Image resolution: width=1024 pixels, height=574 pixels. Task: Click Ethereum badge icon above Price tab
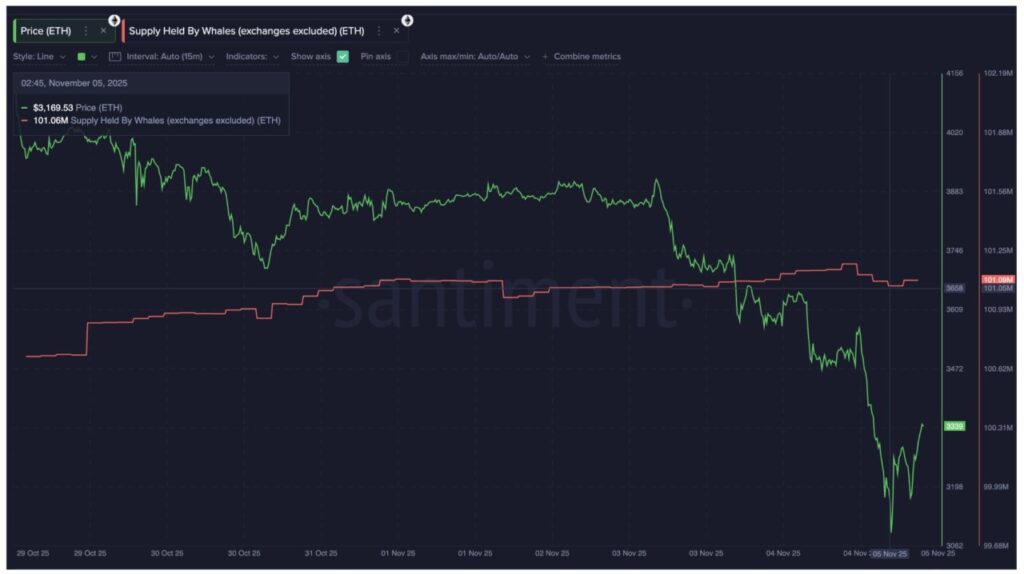114,20
